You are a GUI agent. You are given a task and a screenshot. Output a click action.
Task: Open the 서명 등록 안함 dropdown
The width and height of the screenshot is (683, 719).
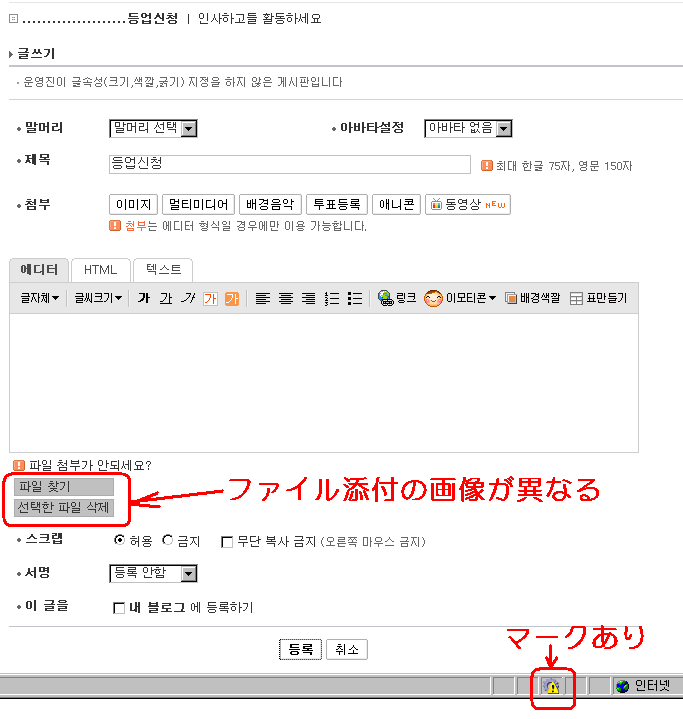point(153,573)
